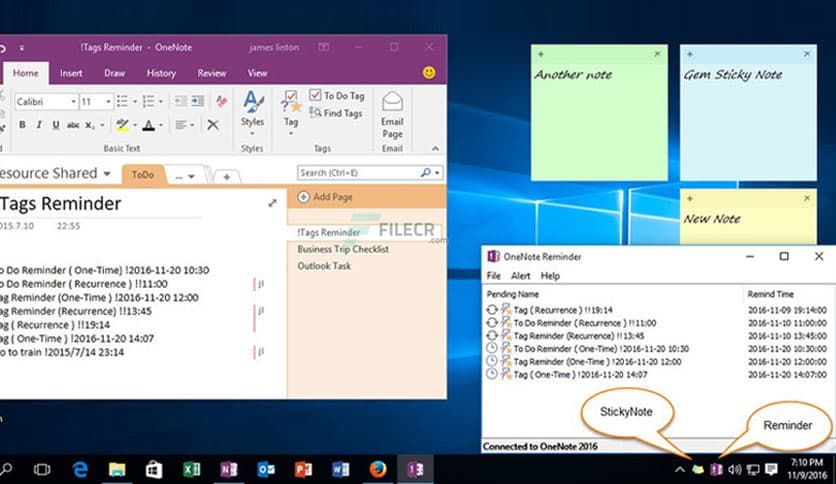Click the StickyNote tray icon
This screenshot has height=484, width=836.
point(697,470)
